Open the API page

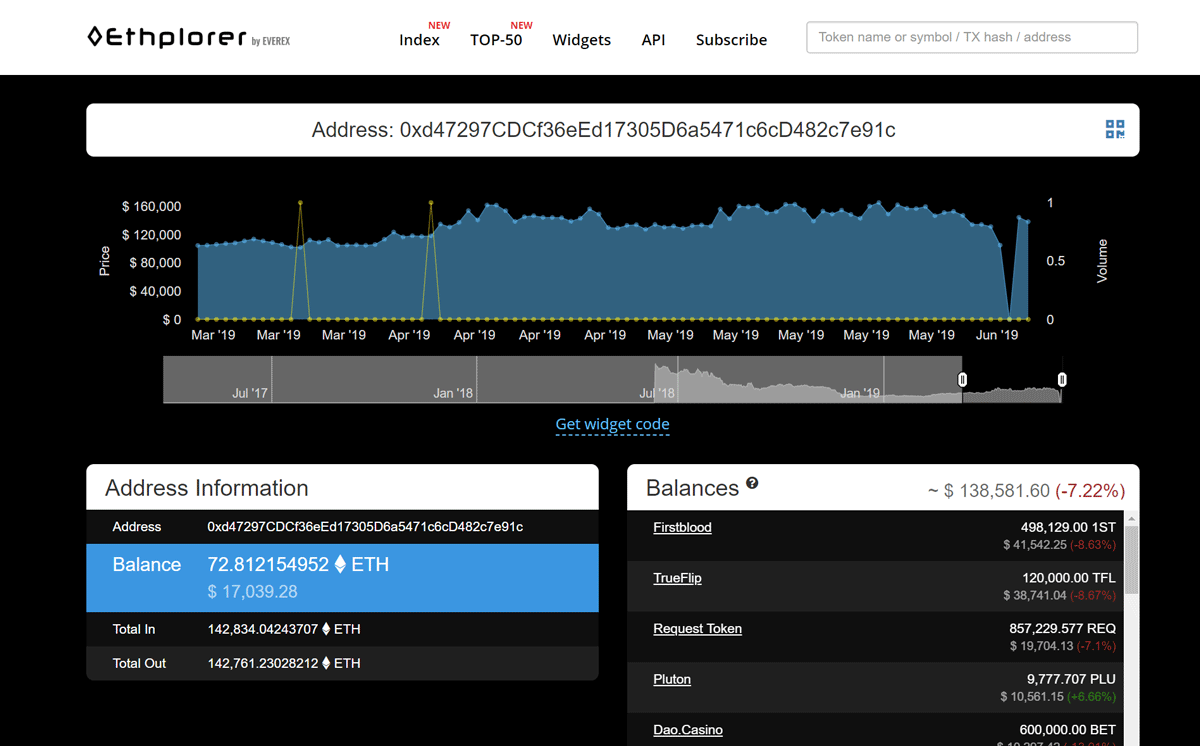[x=653, y=40]
